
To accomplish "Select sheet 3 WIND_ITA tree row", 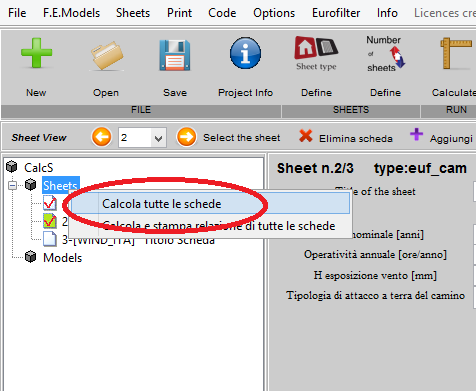I will [138, 240].
